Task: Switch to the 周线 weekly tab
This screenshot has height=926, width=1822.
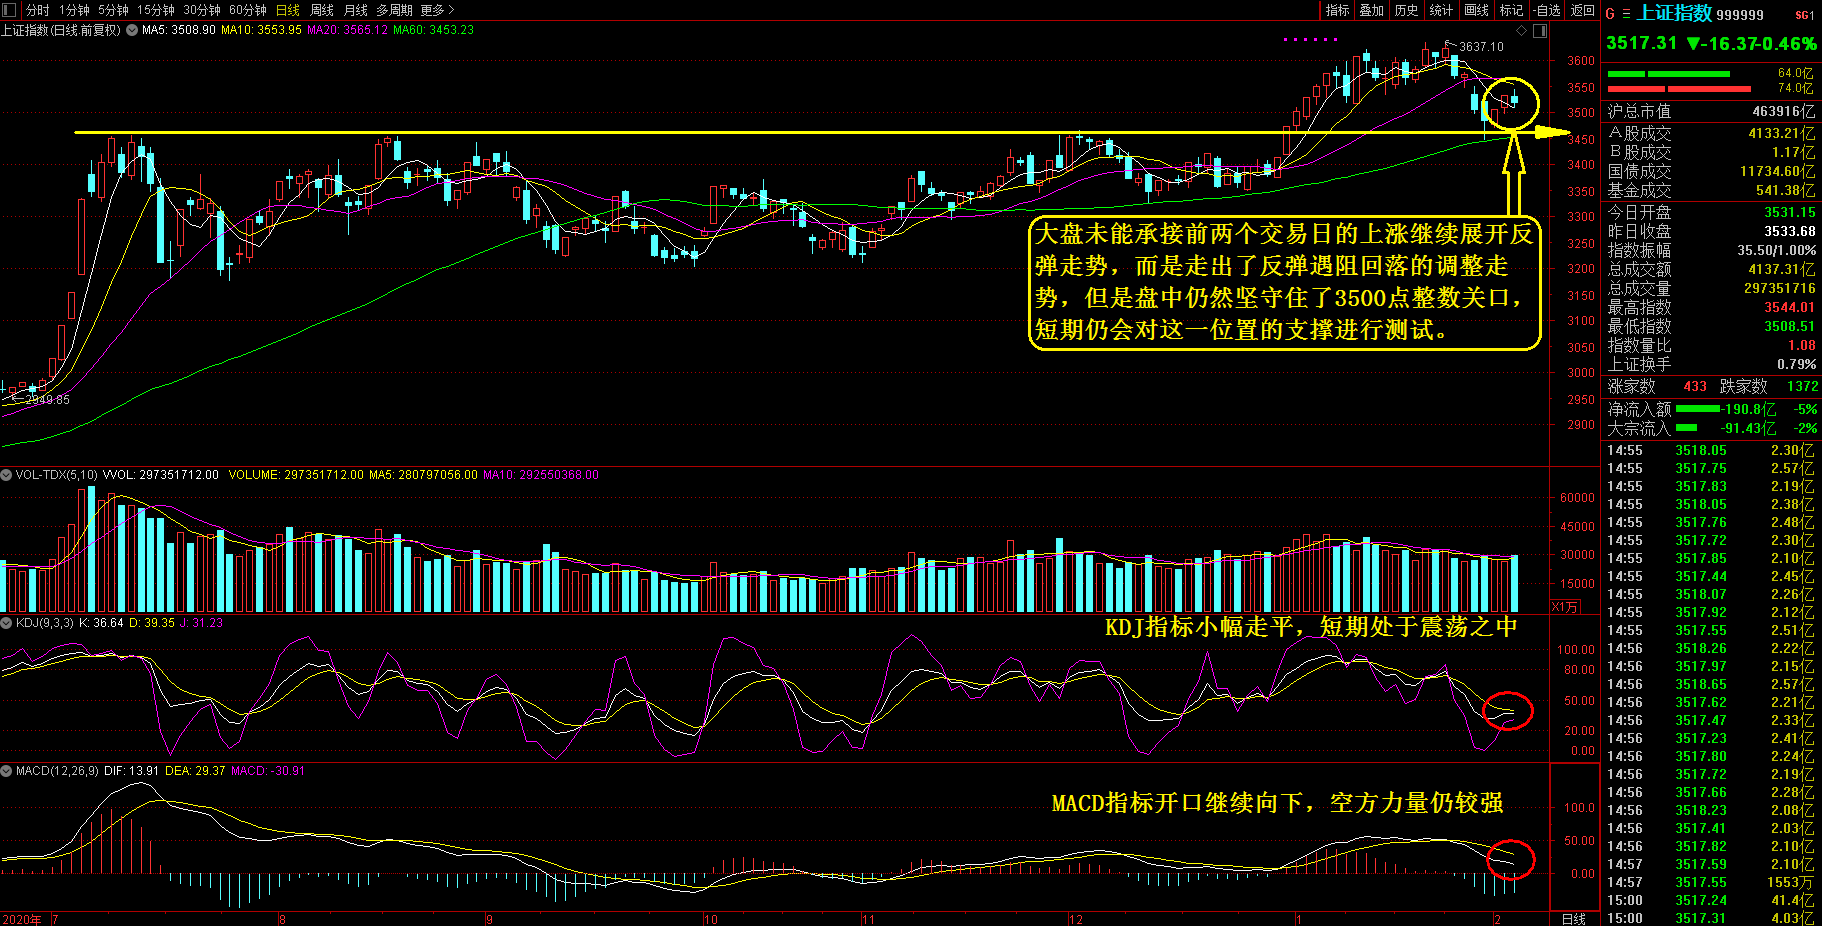Action: click(322, 10)
